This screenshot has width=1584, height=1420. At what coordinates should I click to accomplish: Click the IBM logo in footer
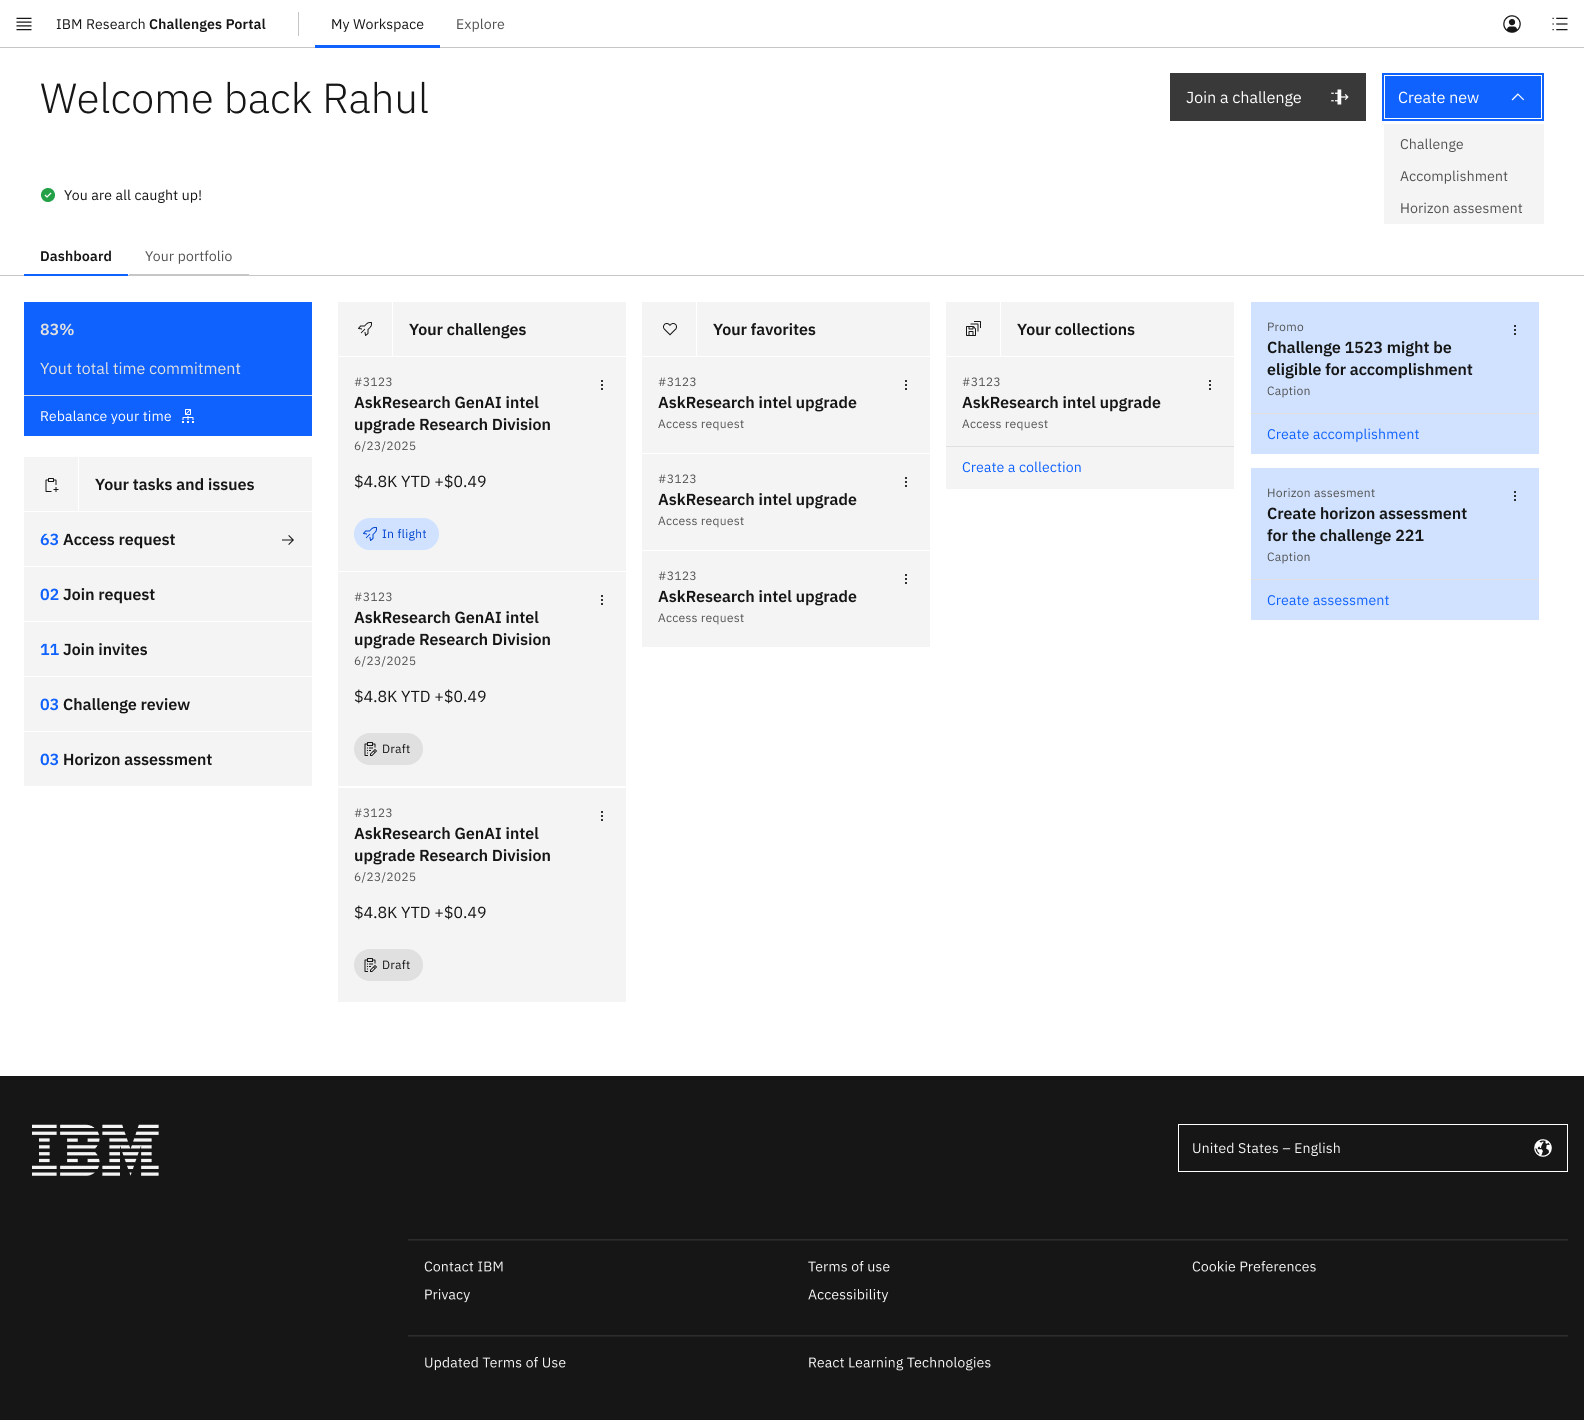[95, 1150]
